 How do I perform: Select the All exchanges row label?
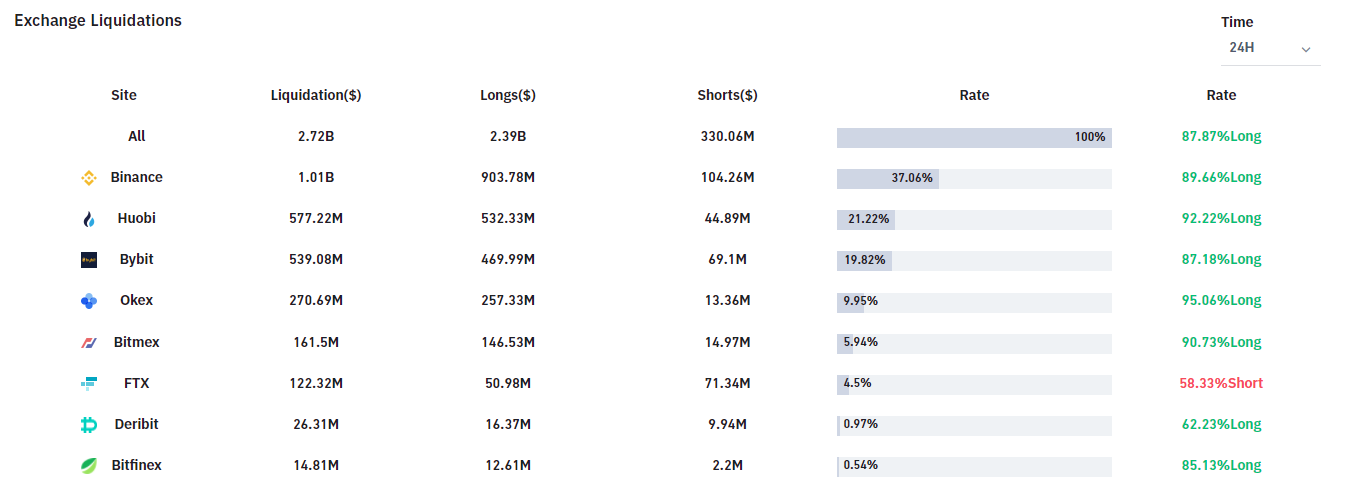137,137
